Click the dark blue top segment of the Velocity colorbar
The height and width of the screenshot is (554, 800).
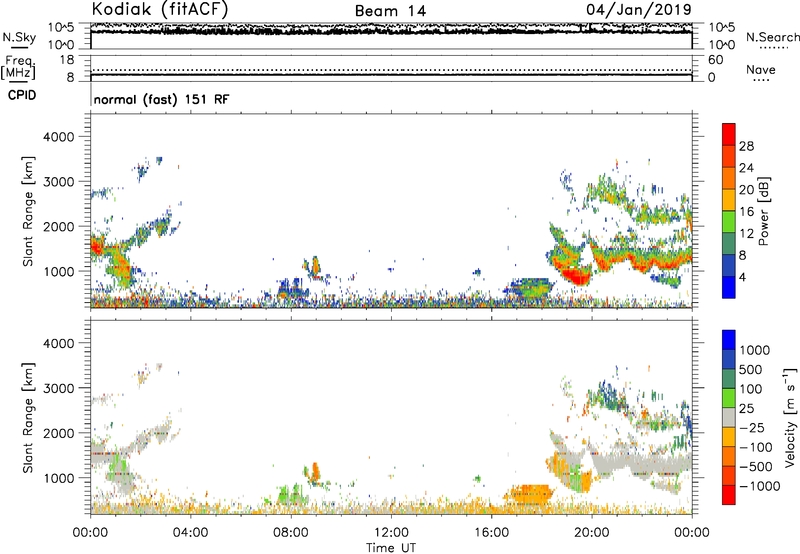click(729, 340)
